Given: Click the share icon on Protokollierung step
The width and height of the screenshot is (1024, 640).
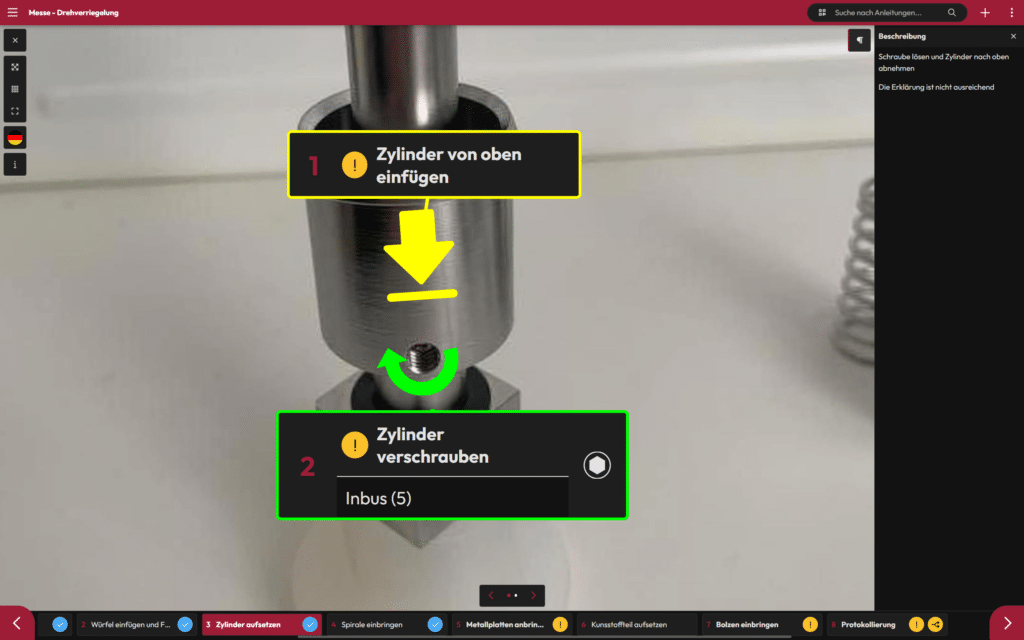Looking at the screenshot, I should 935,625.
